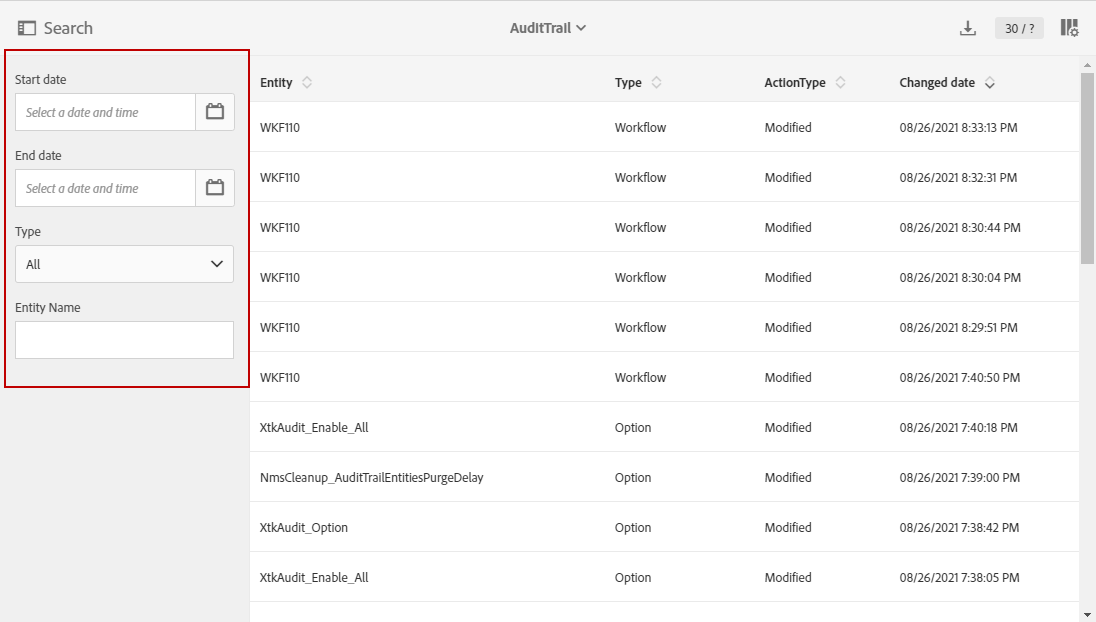The width and height of the screenshot is (1096, 622).
Task: Sort by the Type column arrows
Action: (x=656, y=83)
